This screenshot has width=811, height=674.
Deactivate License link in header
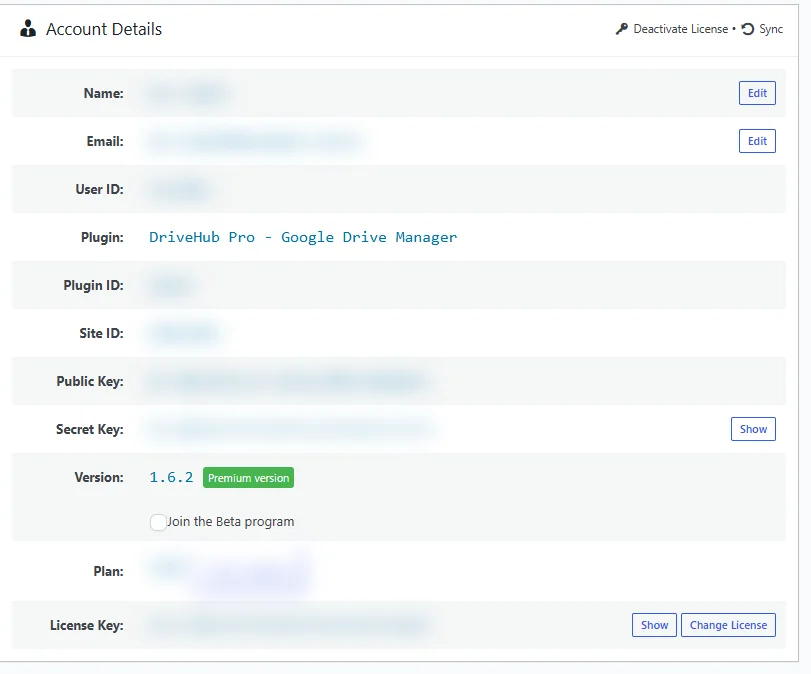click(681, 29)
